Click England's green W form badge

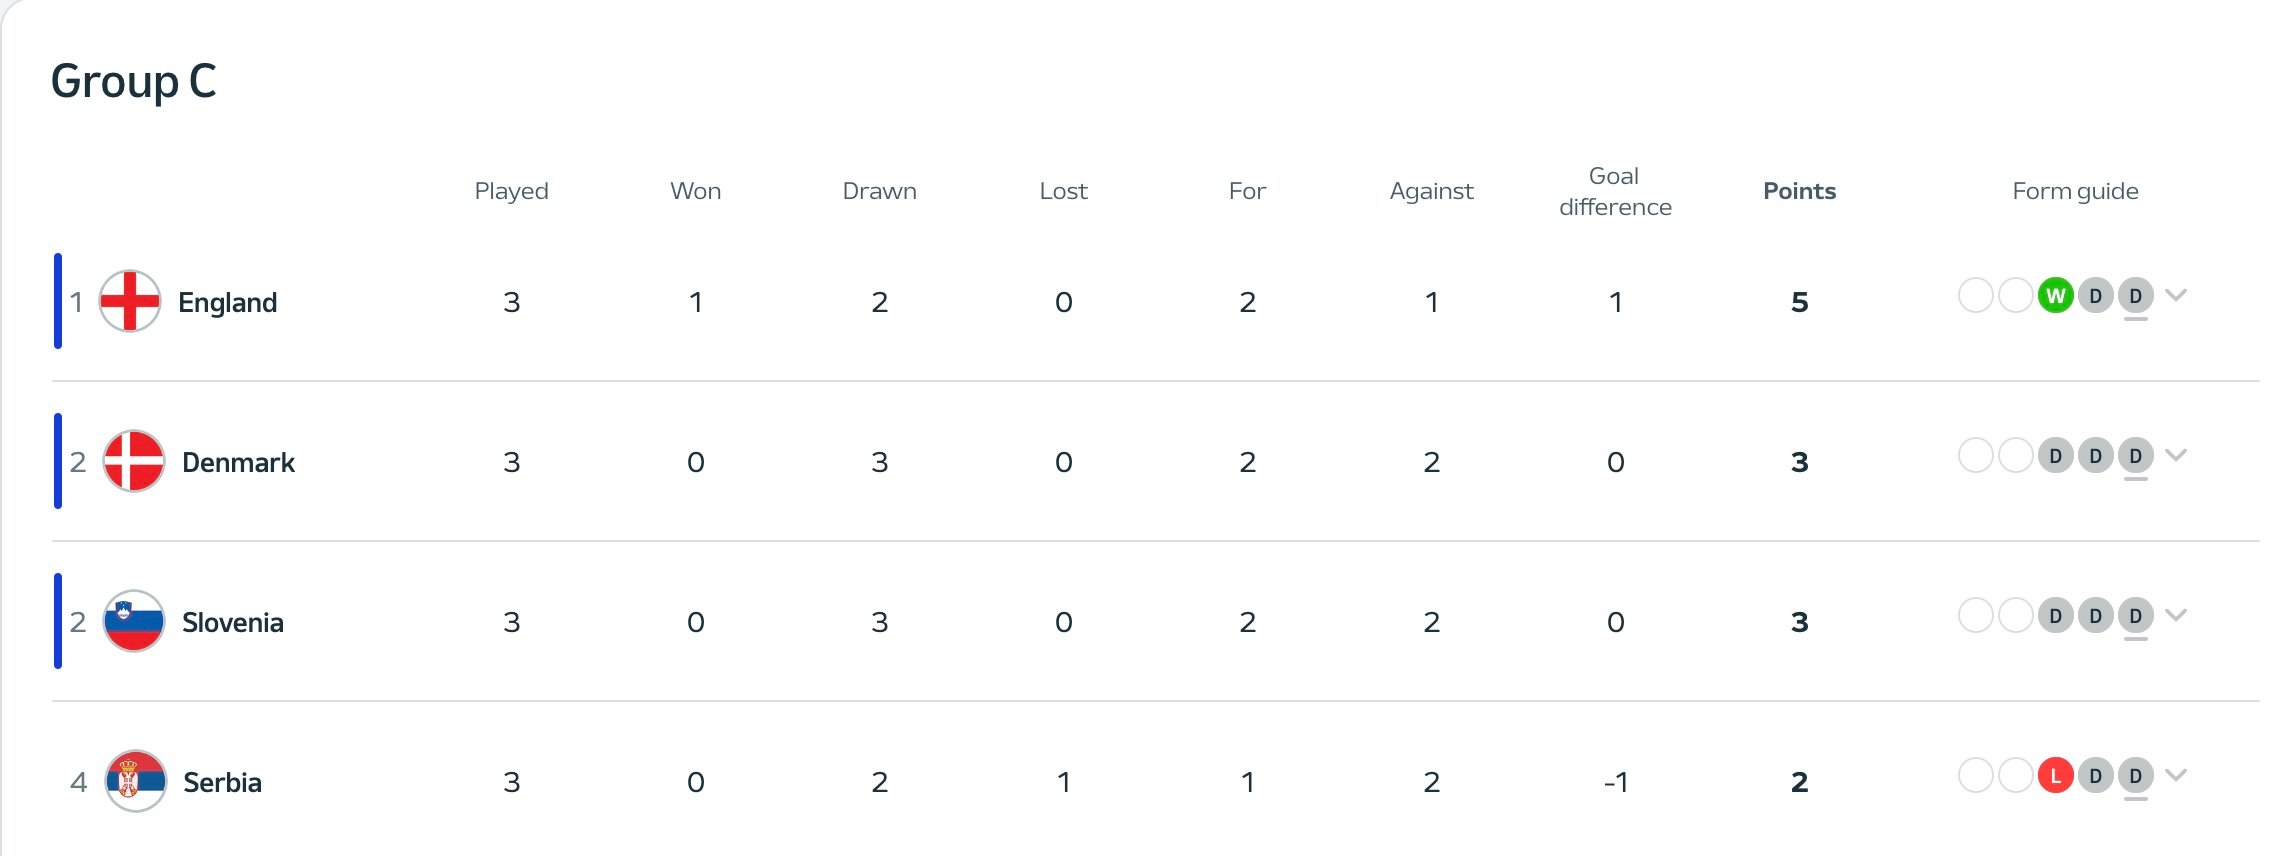pos(2055,295)
